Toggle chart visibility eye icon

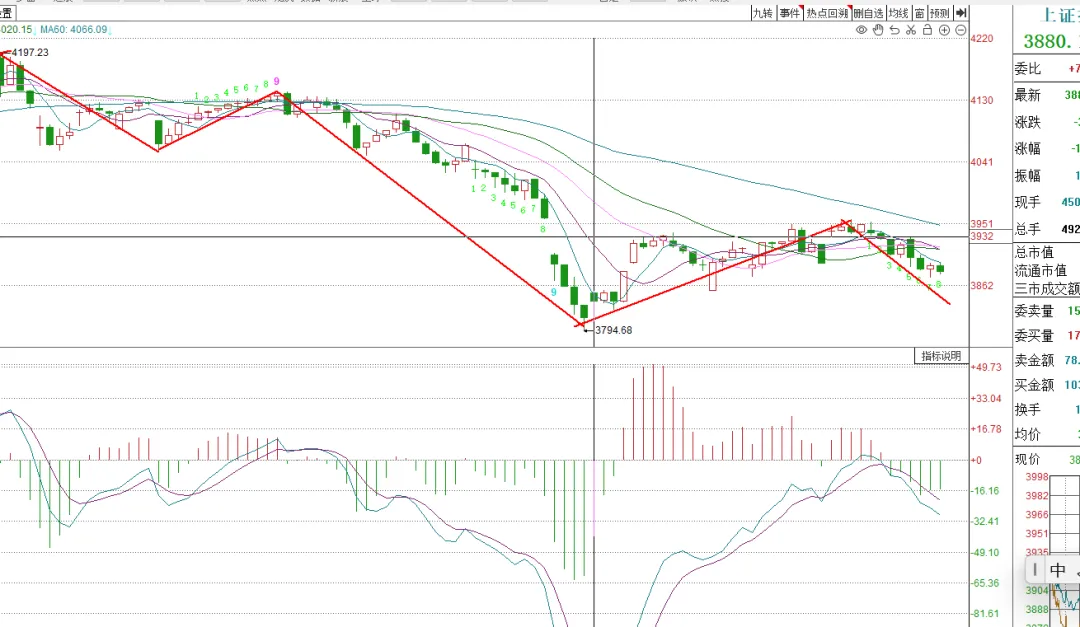click(861, 30)
